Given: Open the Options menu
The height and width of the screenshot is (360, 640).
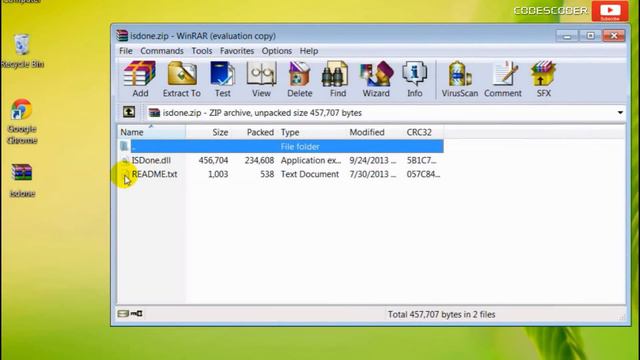Looking at the screenshot, I should click(x=276, y=51).
